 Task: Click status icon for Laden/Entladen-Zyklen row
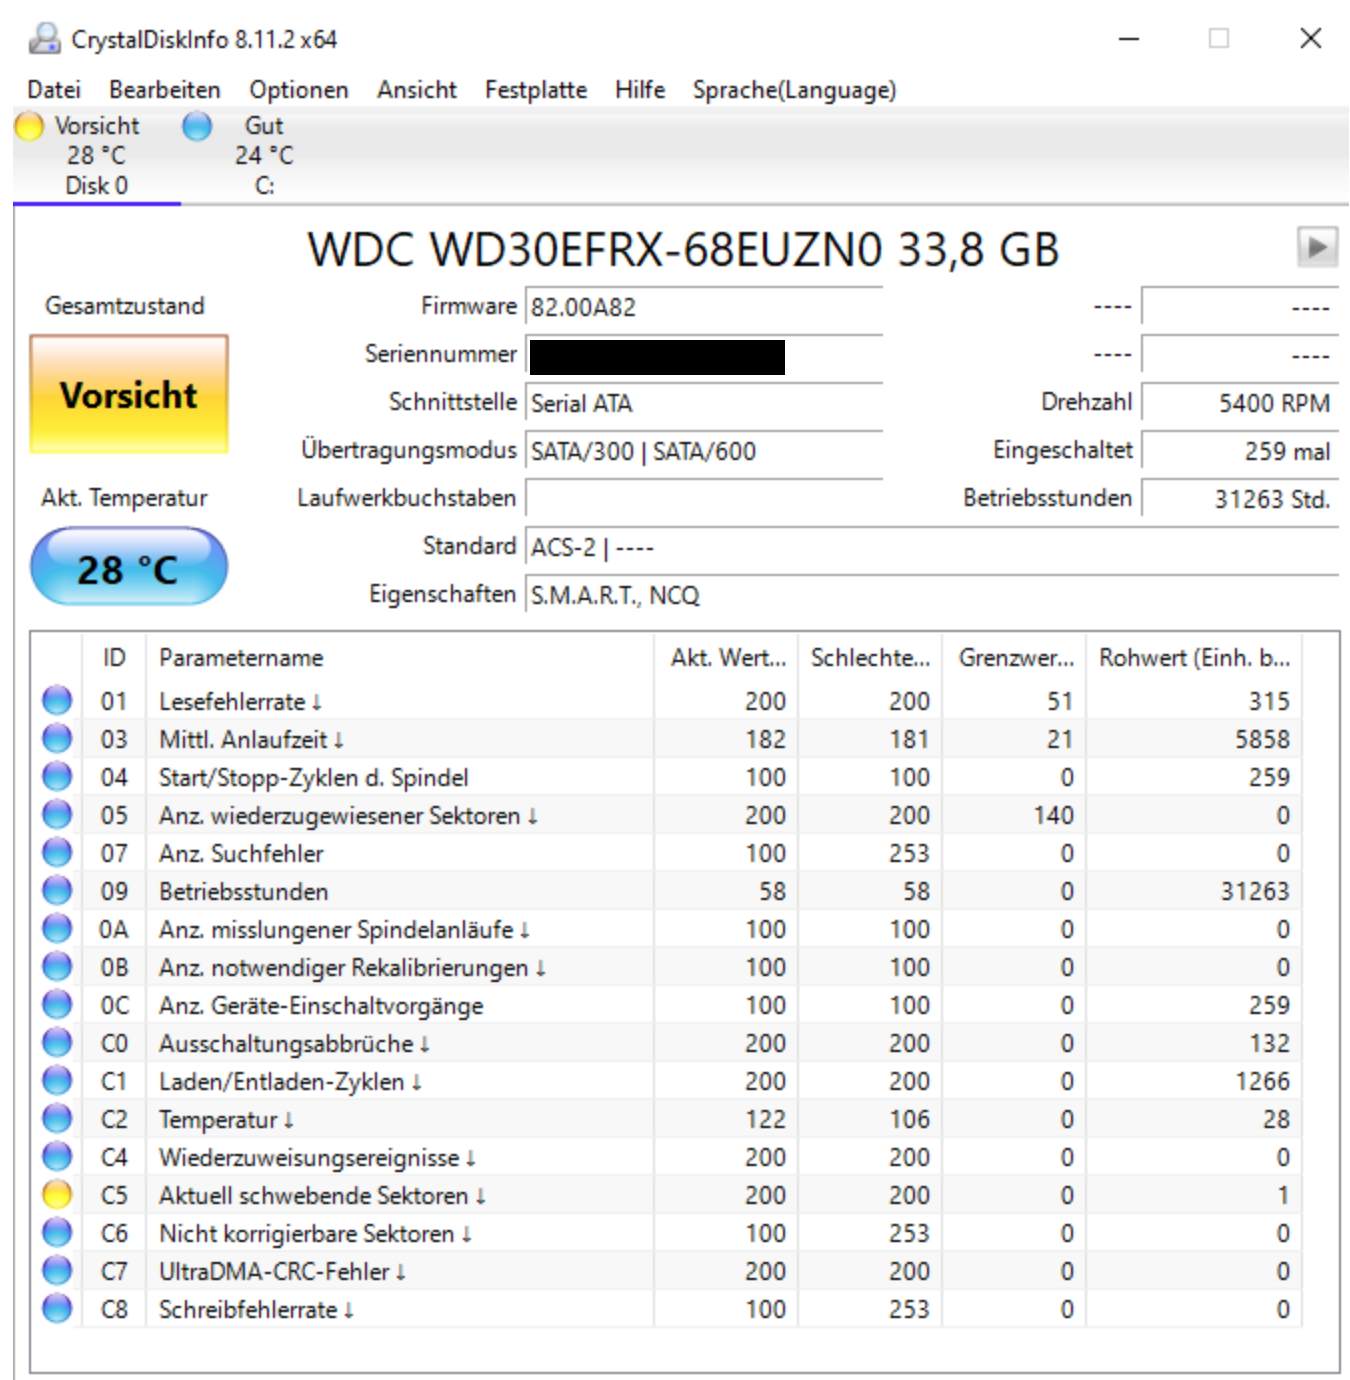tap(57, 1080)
